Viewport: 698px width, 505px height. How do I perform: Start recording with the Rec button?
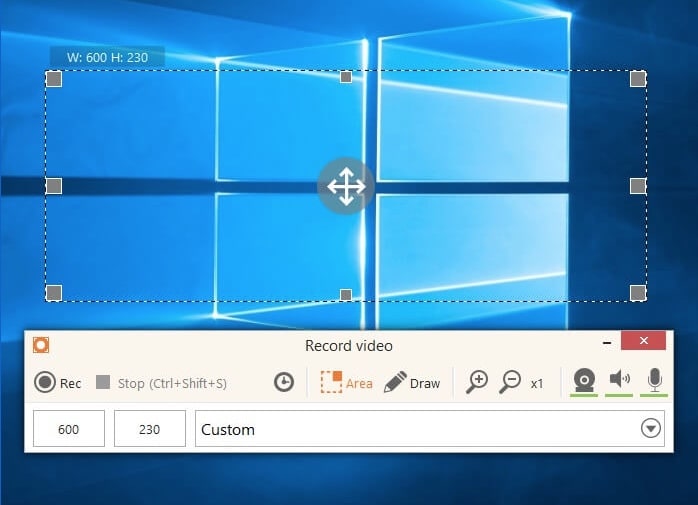57,383
